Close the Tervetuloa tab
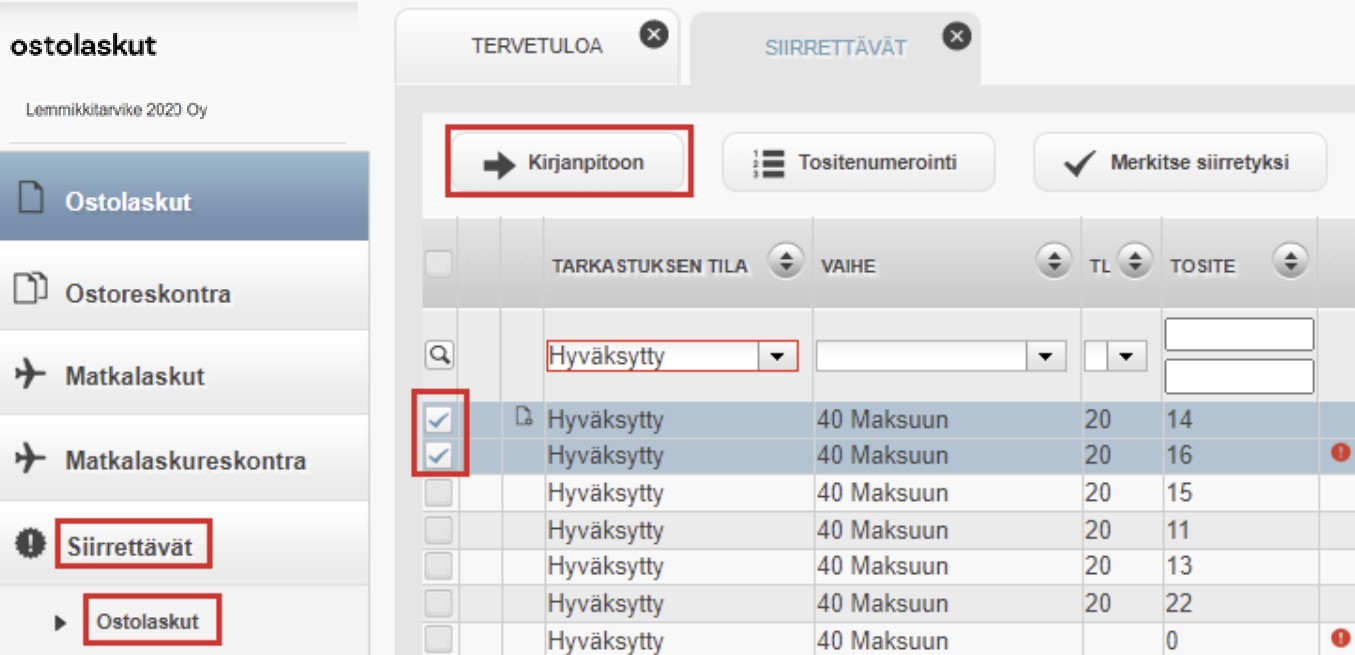Image resolution: width=1355 pixels, height=655 pixels. point(653,35)
